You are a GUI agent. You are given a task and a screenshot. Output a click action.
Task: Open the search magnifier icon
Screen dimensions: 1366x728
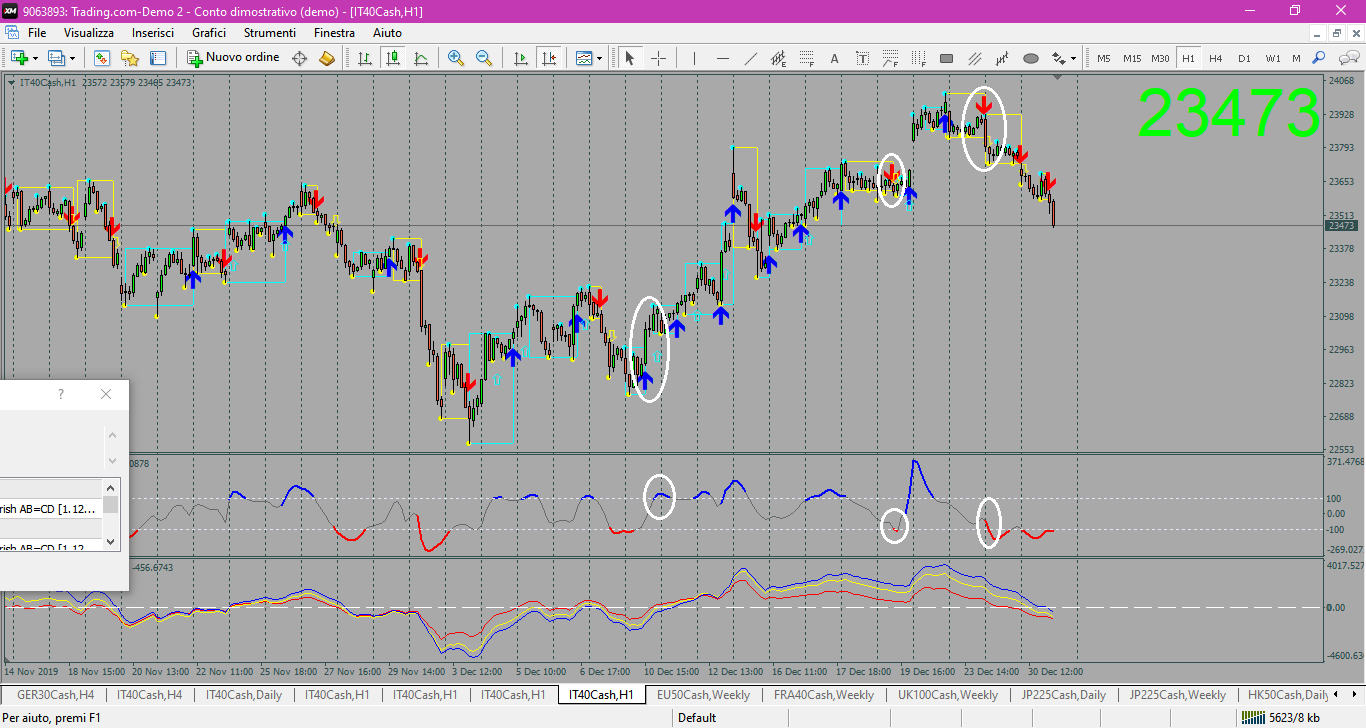(x=1319, y=58)
